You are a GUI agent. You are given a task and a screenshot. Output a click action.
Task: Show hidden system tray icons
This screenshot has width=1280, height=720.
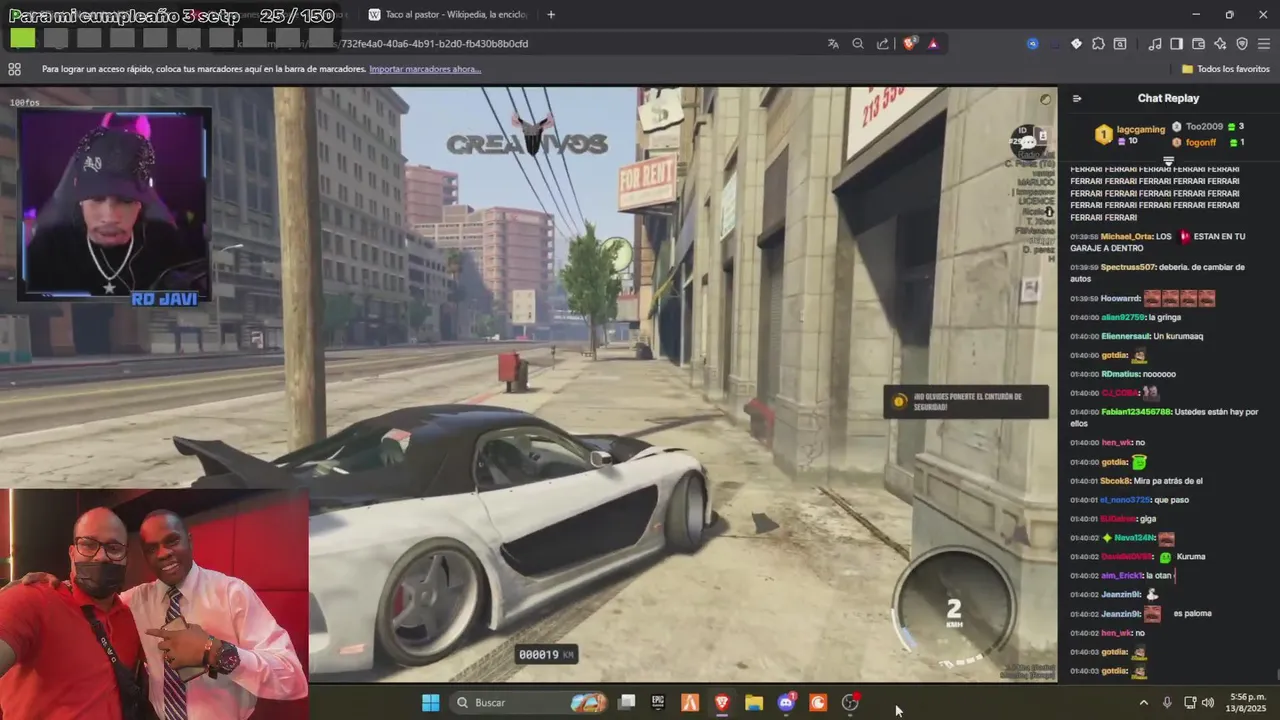(1144, 703)
